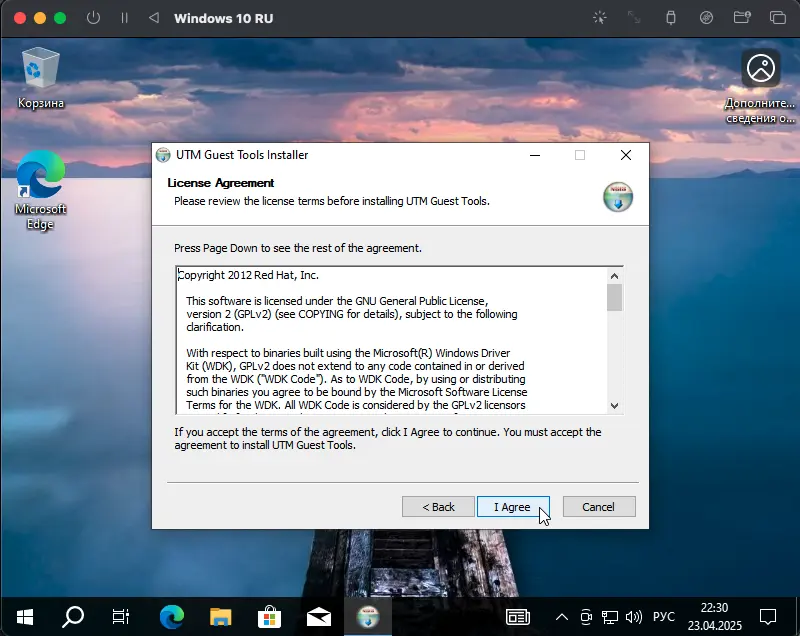The image size is (800, 636).
Task: Click the 'Copyright 2012 Red Hat, Inc.' line
Action: 248,275
